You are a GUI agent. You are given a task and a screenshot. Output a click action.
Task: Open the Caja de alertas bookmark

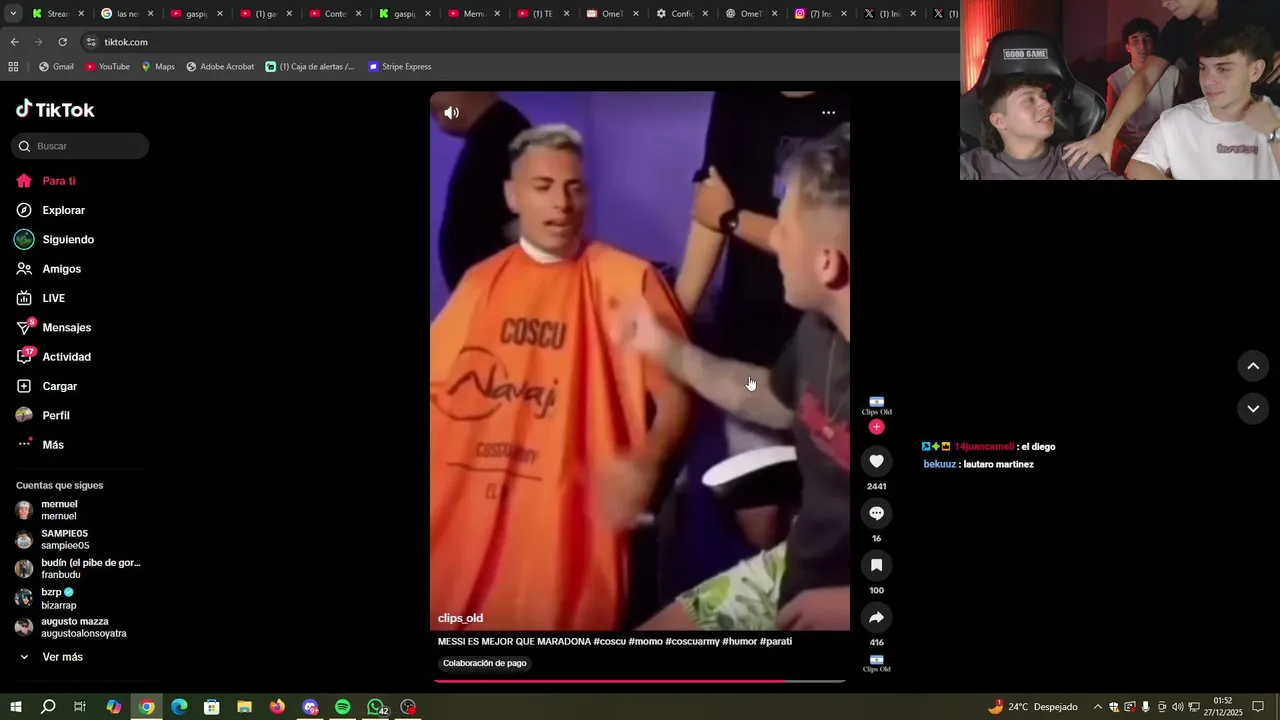click(x=310, y=67)
